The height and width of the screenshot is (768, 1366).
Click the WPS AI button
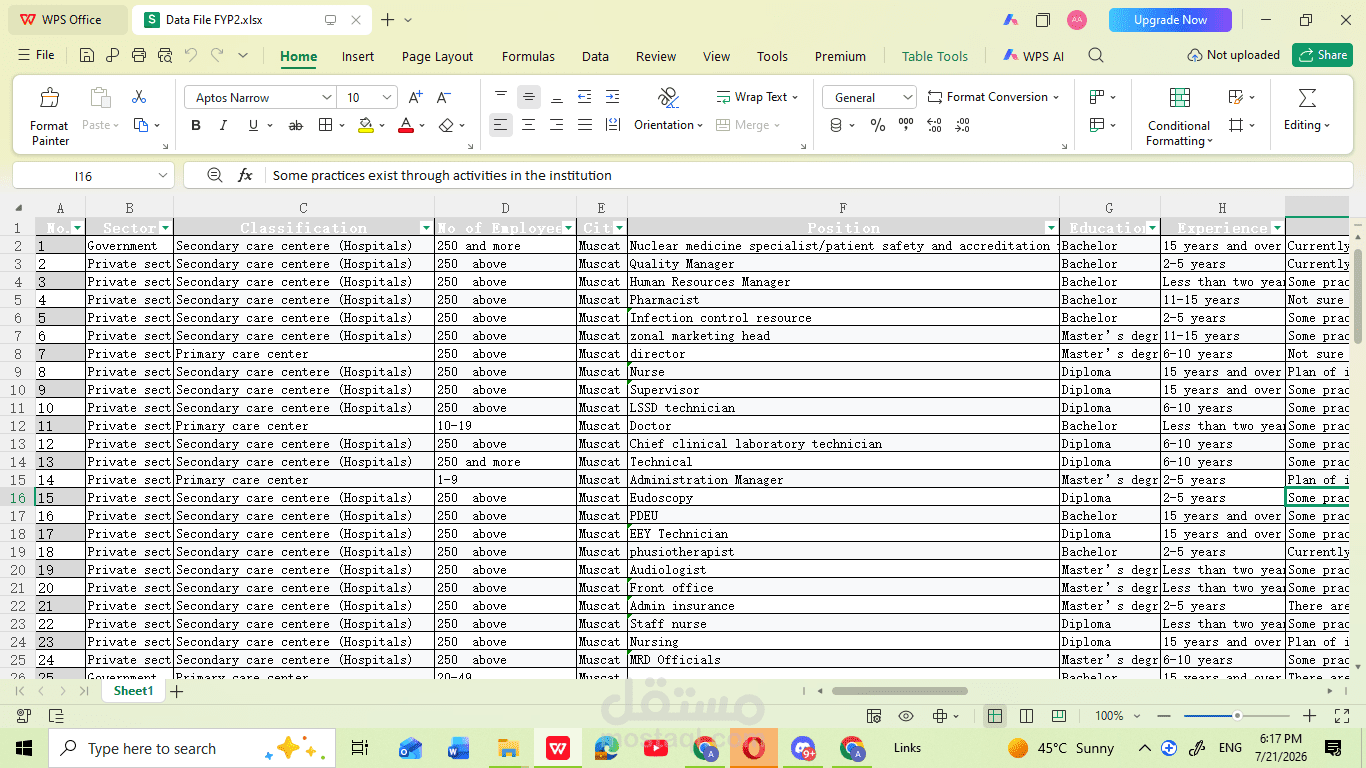[x=1033, y=56]
